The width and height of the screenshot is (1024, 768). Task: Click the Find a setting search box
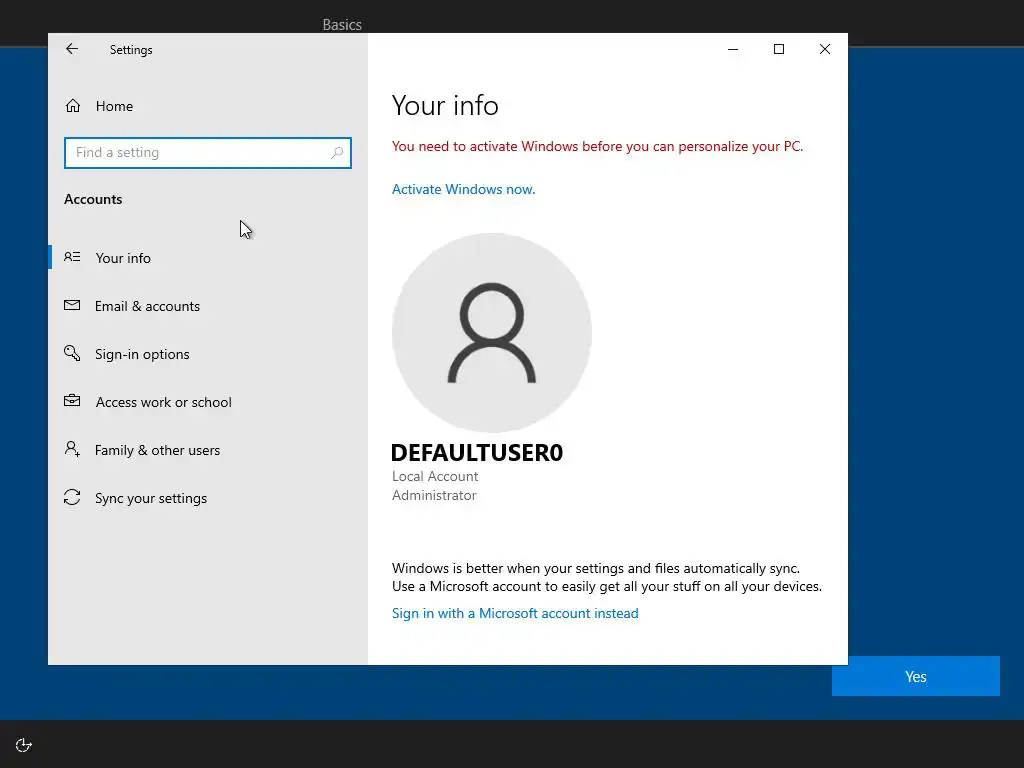(208, 153)
